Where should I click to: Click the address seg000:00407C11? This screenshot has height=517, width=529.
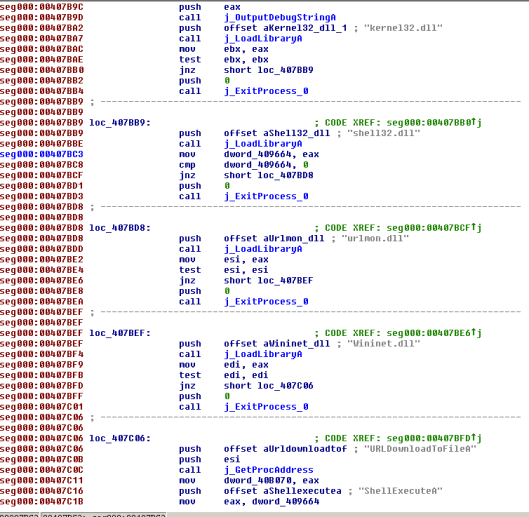click(41, 481)
